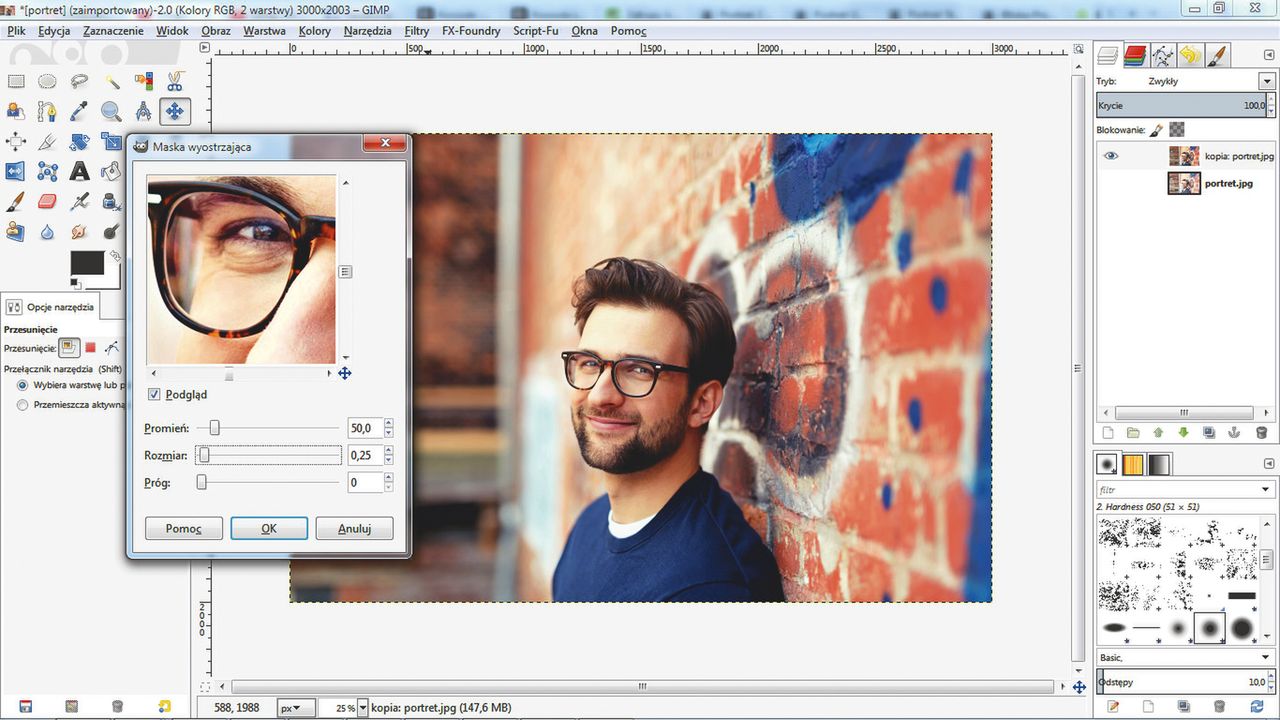Select the Foreground Select tool
The height and width of the screenshot is (720, 1280).
16,111
